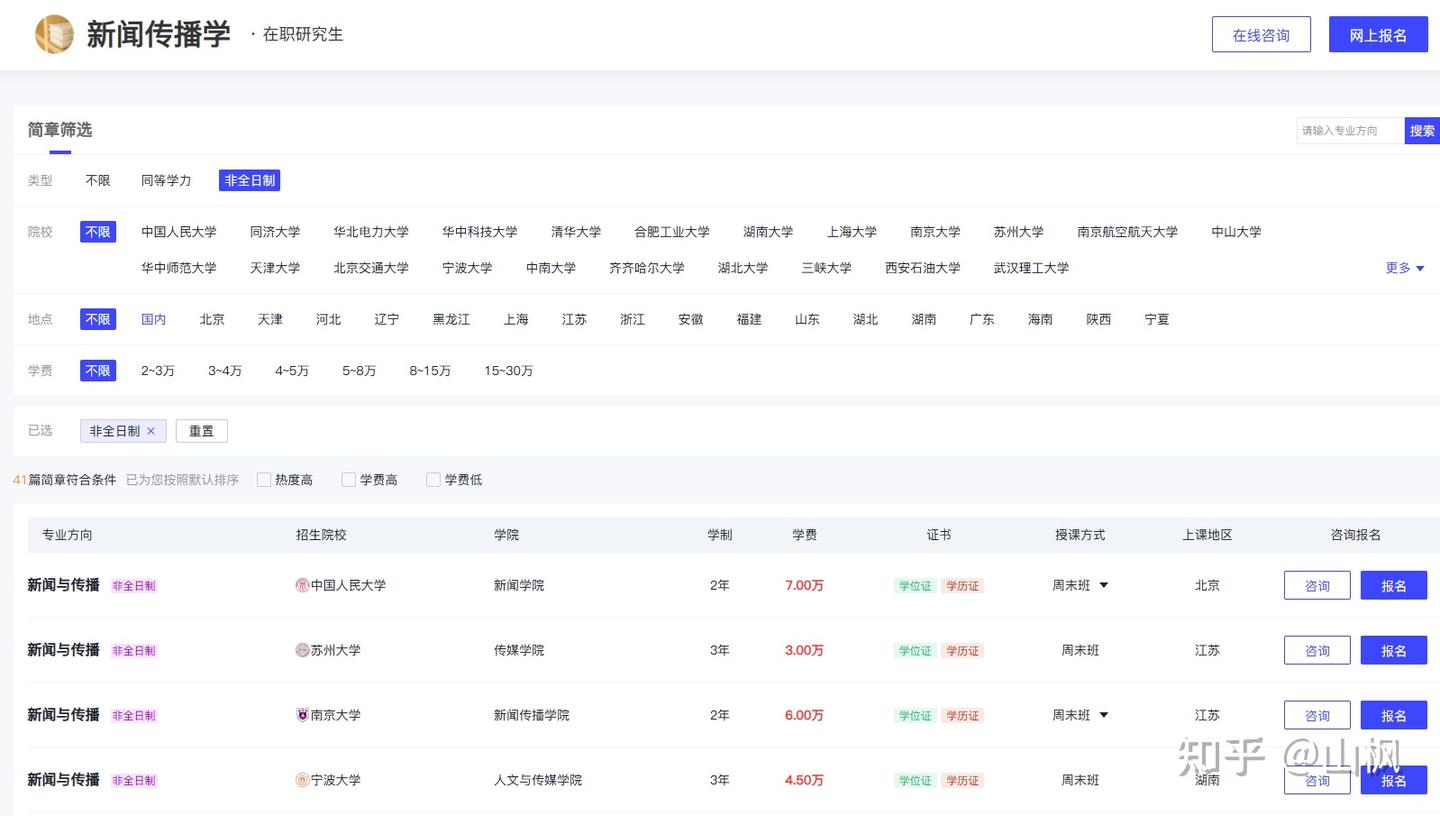
Task: Select 同等学力 type filter
Action: coord(166,181)
